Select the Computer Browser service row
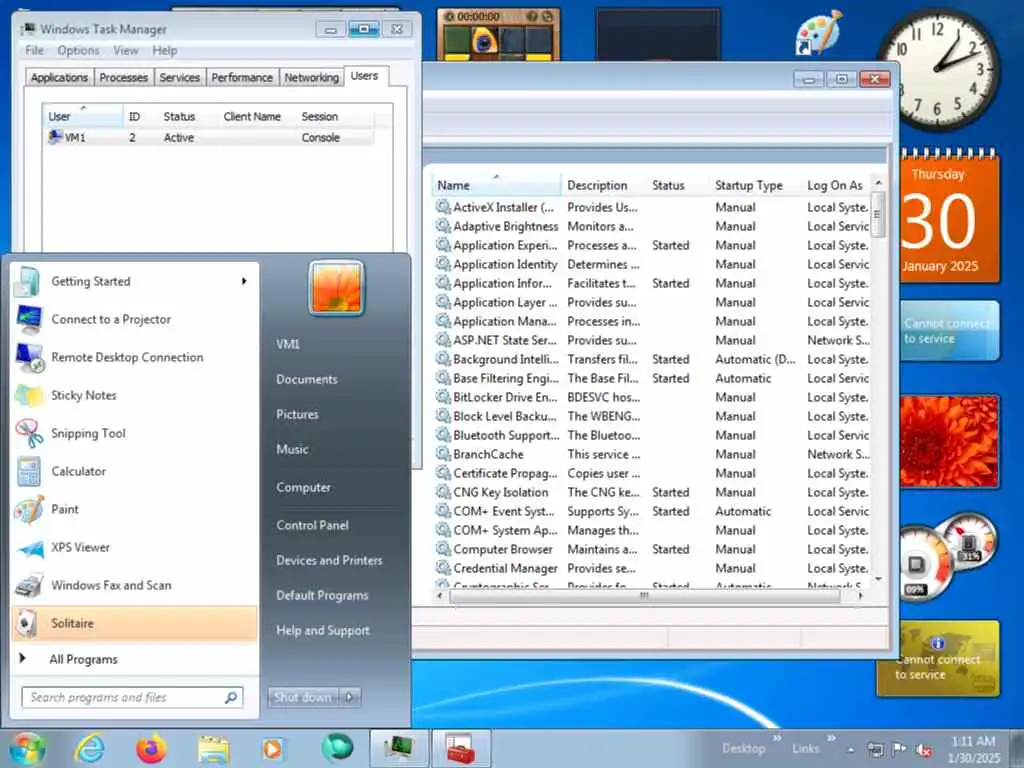 pos(652,549)
